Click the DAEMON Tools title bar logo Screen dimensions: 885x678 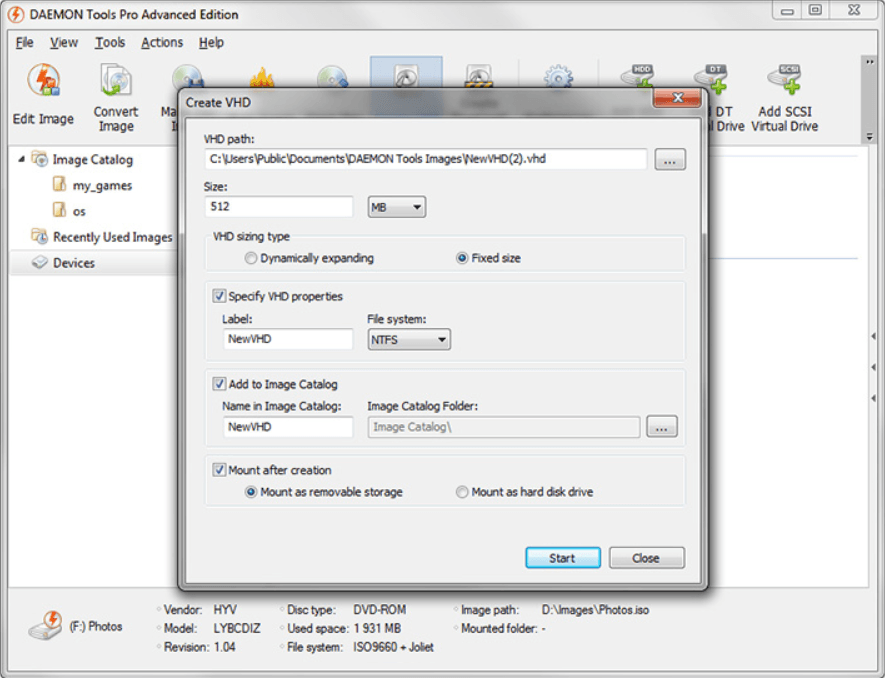click(16, 14)
